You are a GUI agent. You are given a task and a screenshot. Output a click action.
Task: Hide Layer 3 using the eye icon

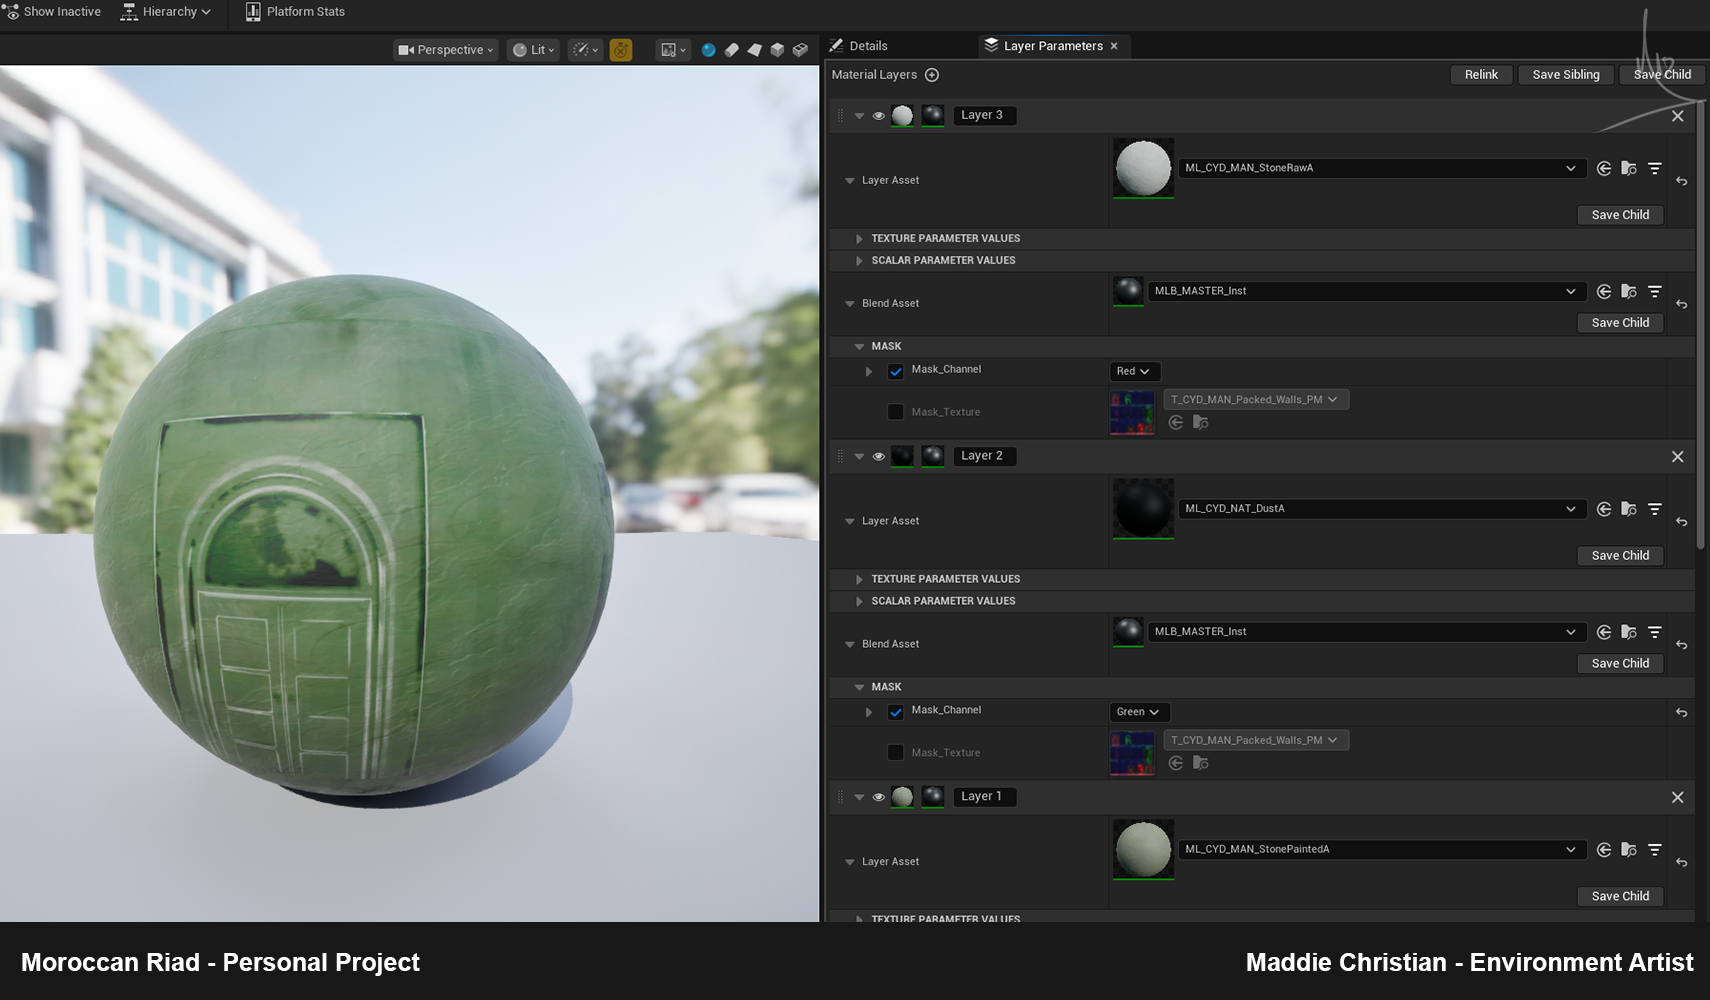(x=879, y=116)
